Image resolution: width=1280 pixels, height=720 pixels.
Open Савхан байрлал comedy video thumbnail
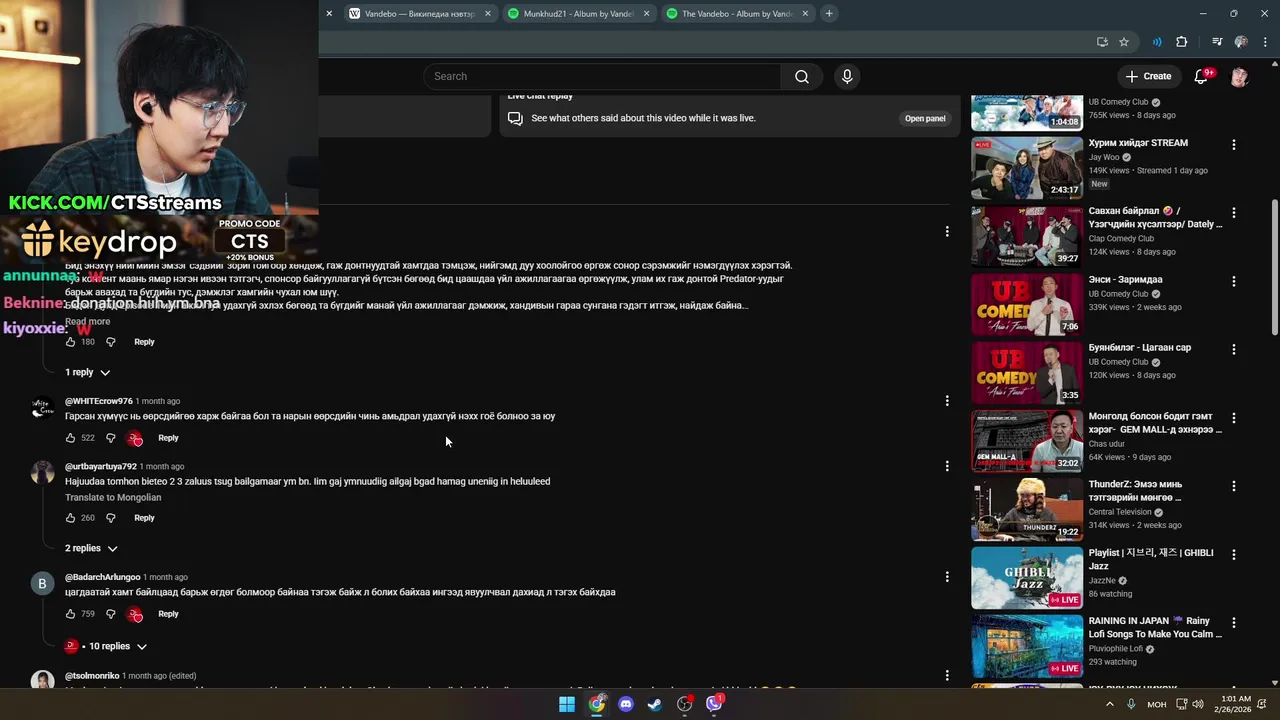point(1027,236)
